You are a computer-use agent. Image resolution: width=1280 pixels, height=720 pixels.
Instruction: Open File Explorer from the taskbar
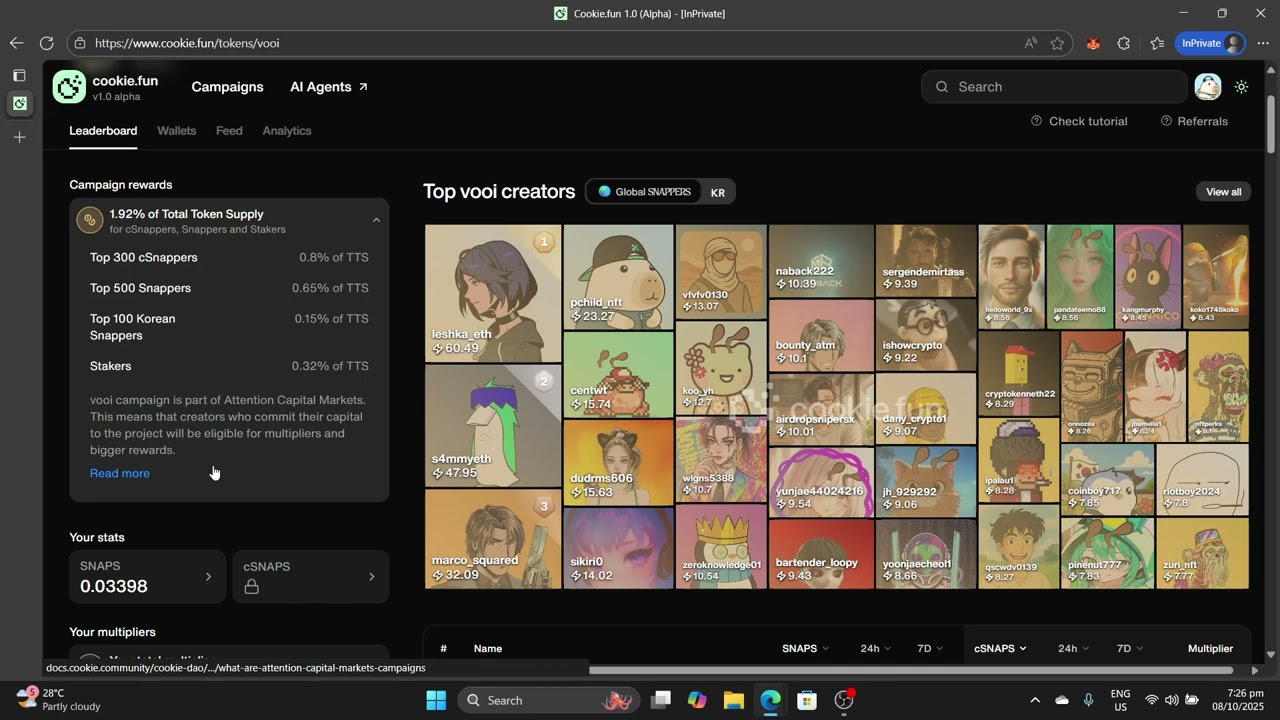[x=733, y=700]
